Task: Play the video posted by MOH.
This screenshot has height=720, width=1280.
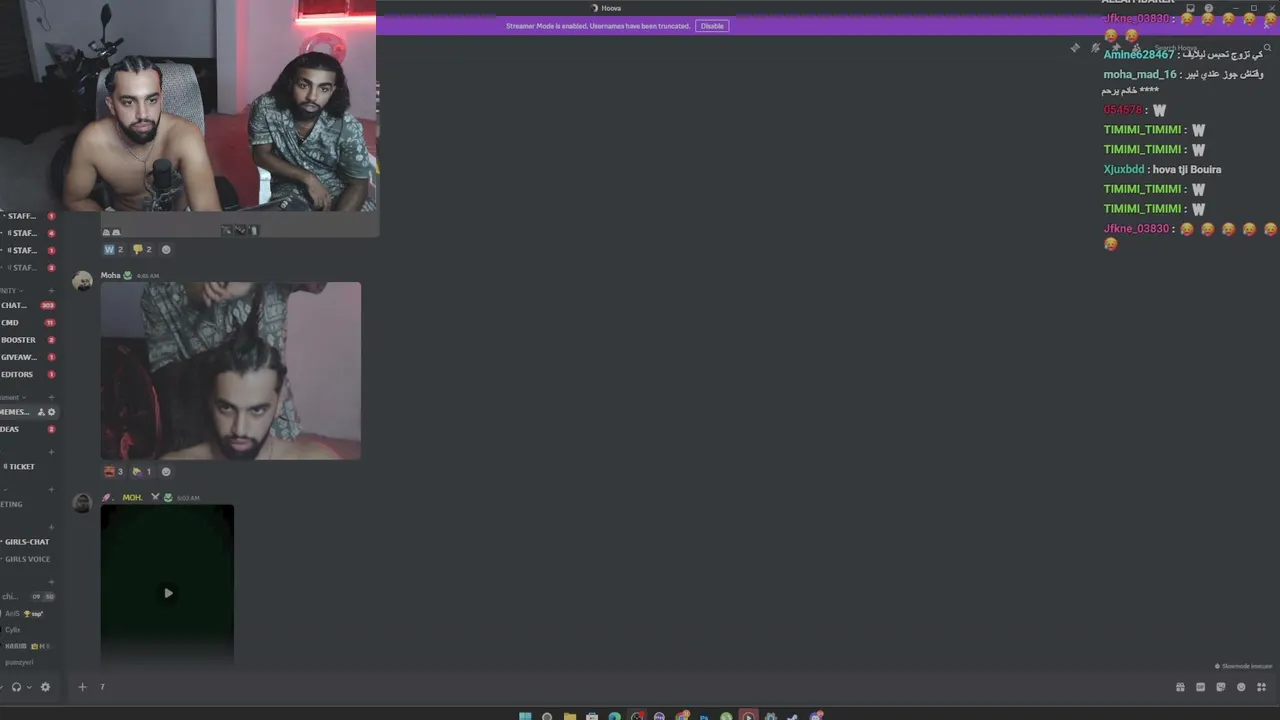Action: (168, 593)
